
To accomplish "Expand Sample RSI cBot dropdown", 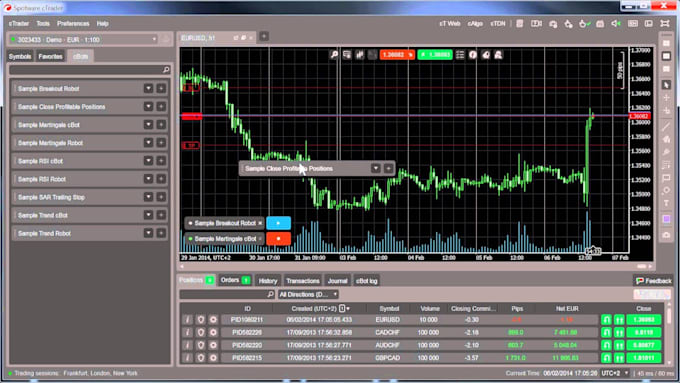I will click(x=148, y=161).
